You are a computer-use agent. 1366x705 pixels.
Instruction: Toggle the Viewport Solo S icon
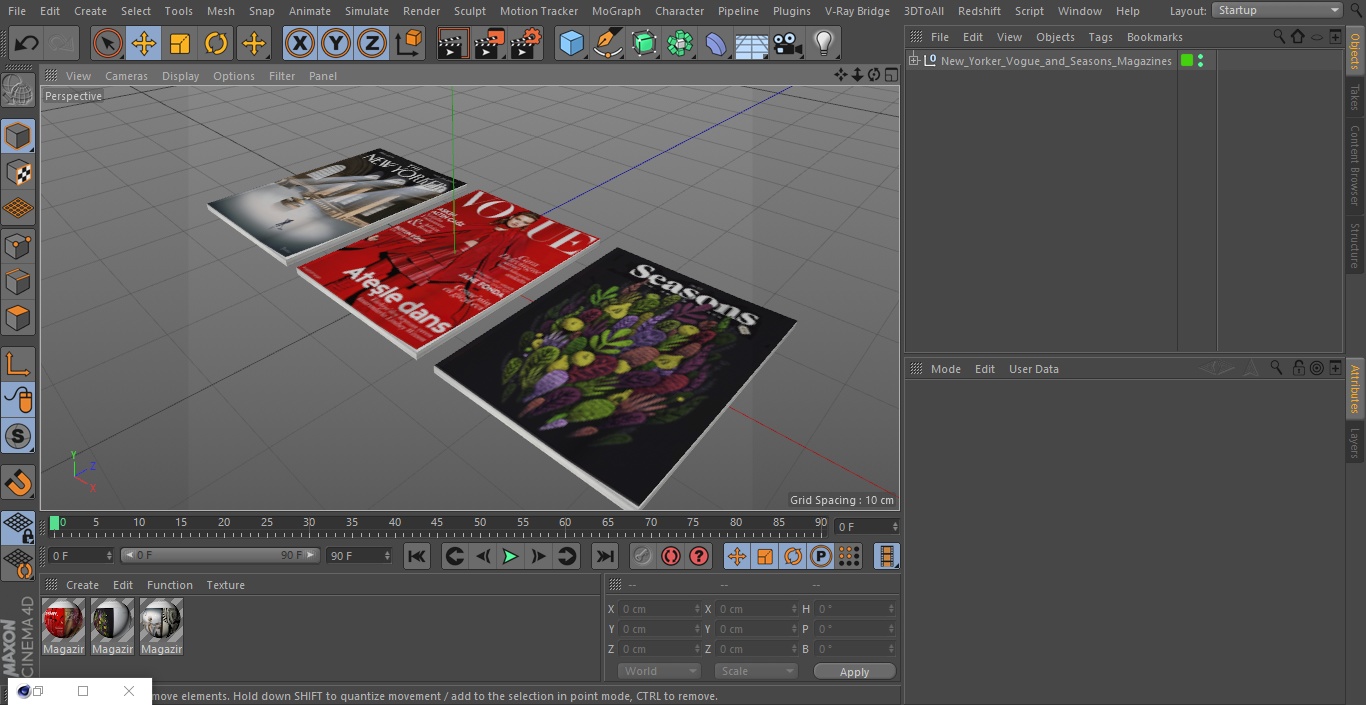(18, 436)
